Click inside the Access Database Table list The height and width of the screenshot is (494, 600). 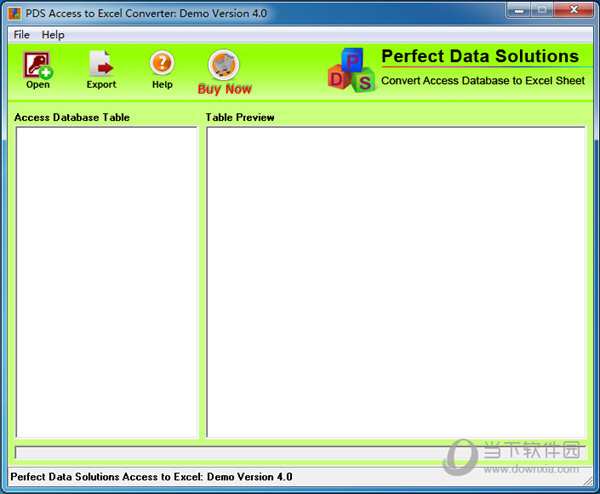click(107, 282)
